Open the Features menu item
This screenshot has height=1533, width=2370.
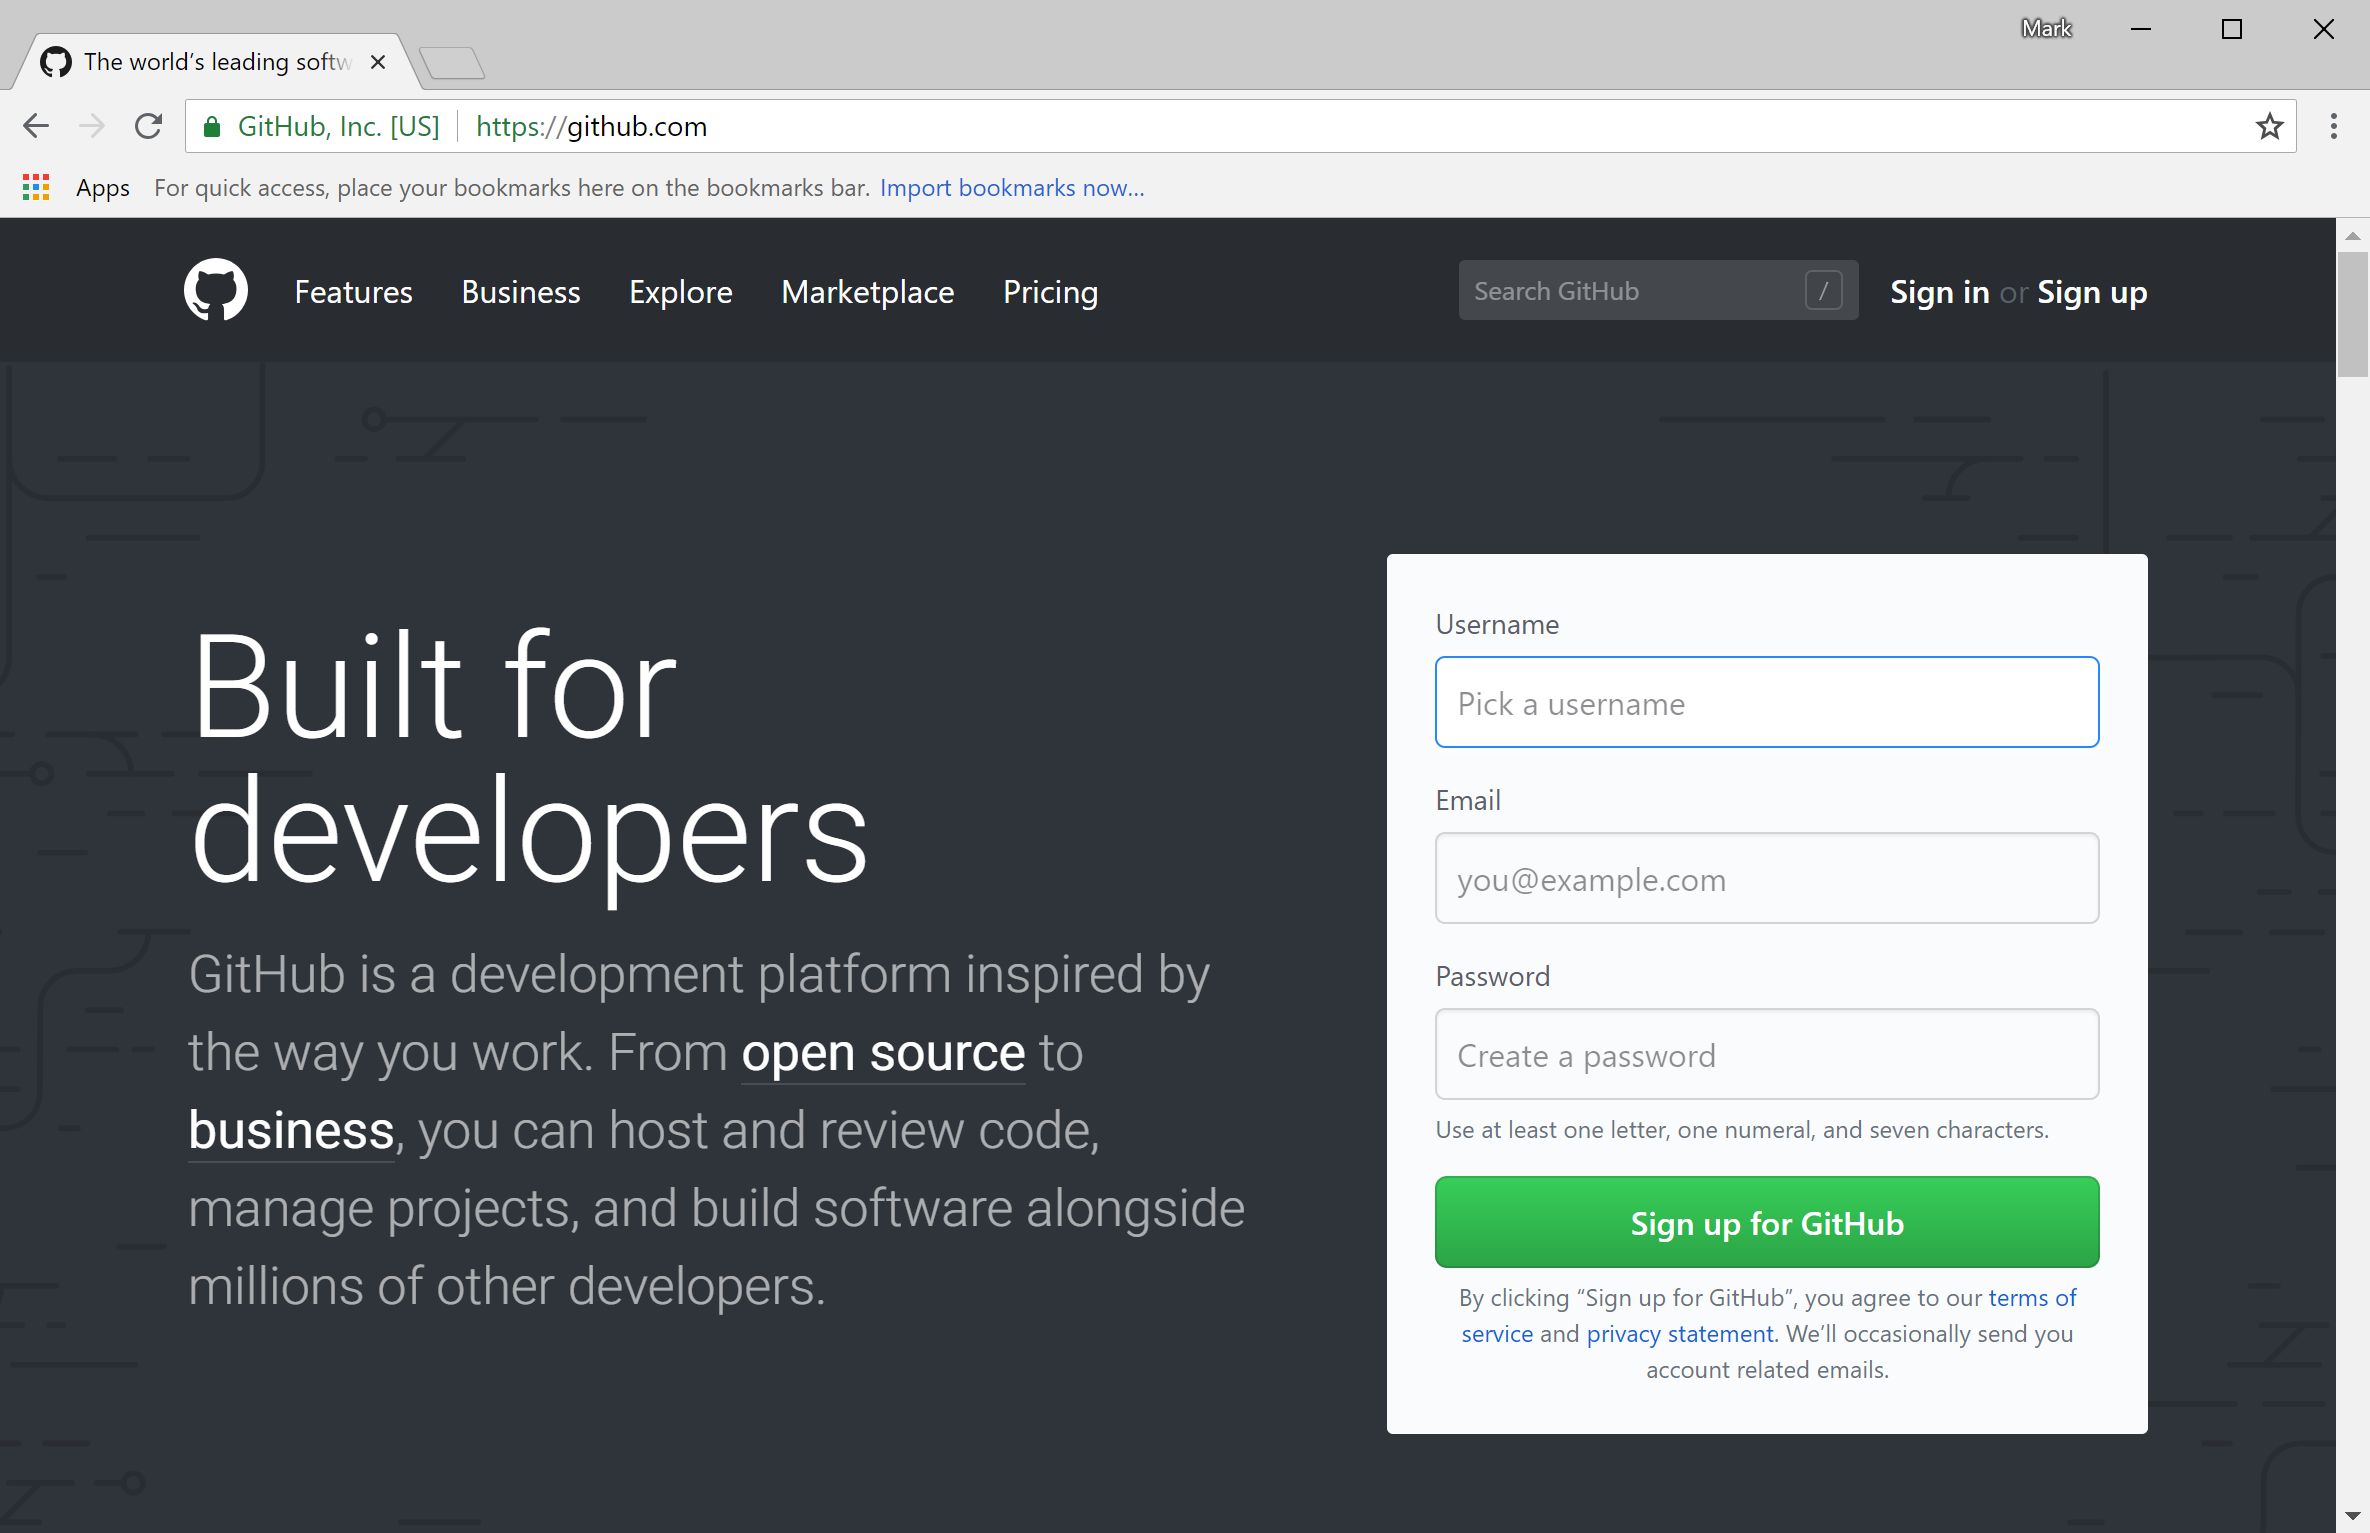(353, 292)
